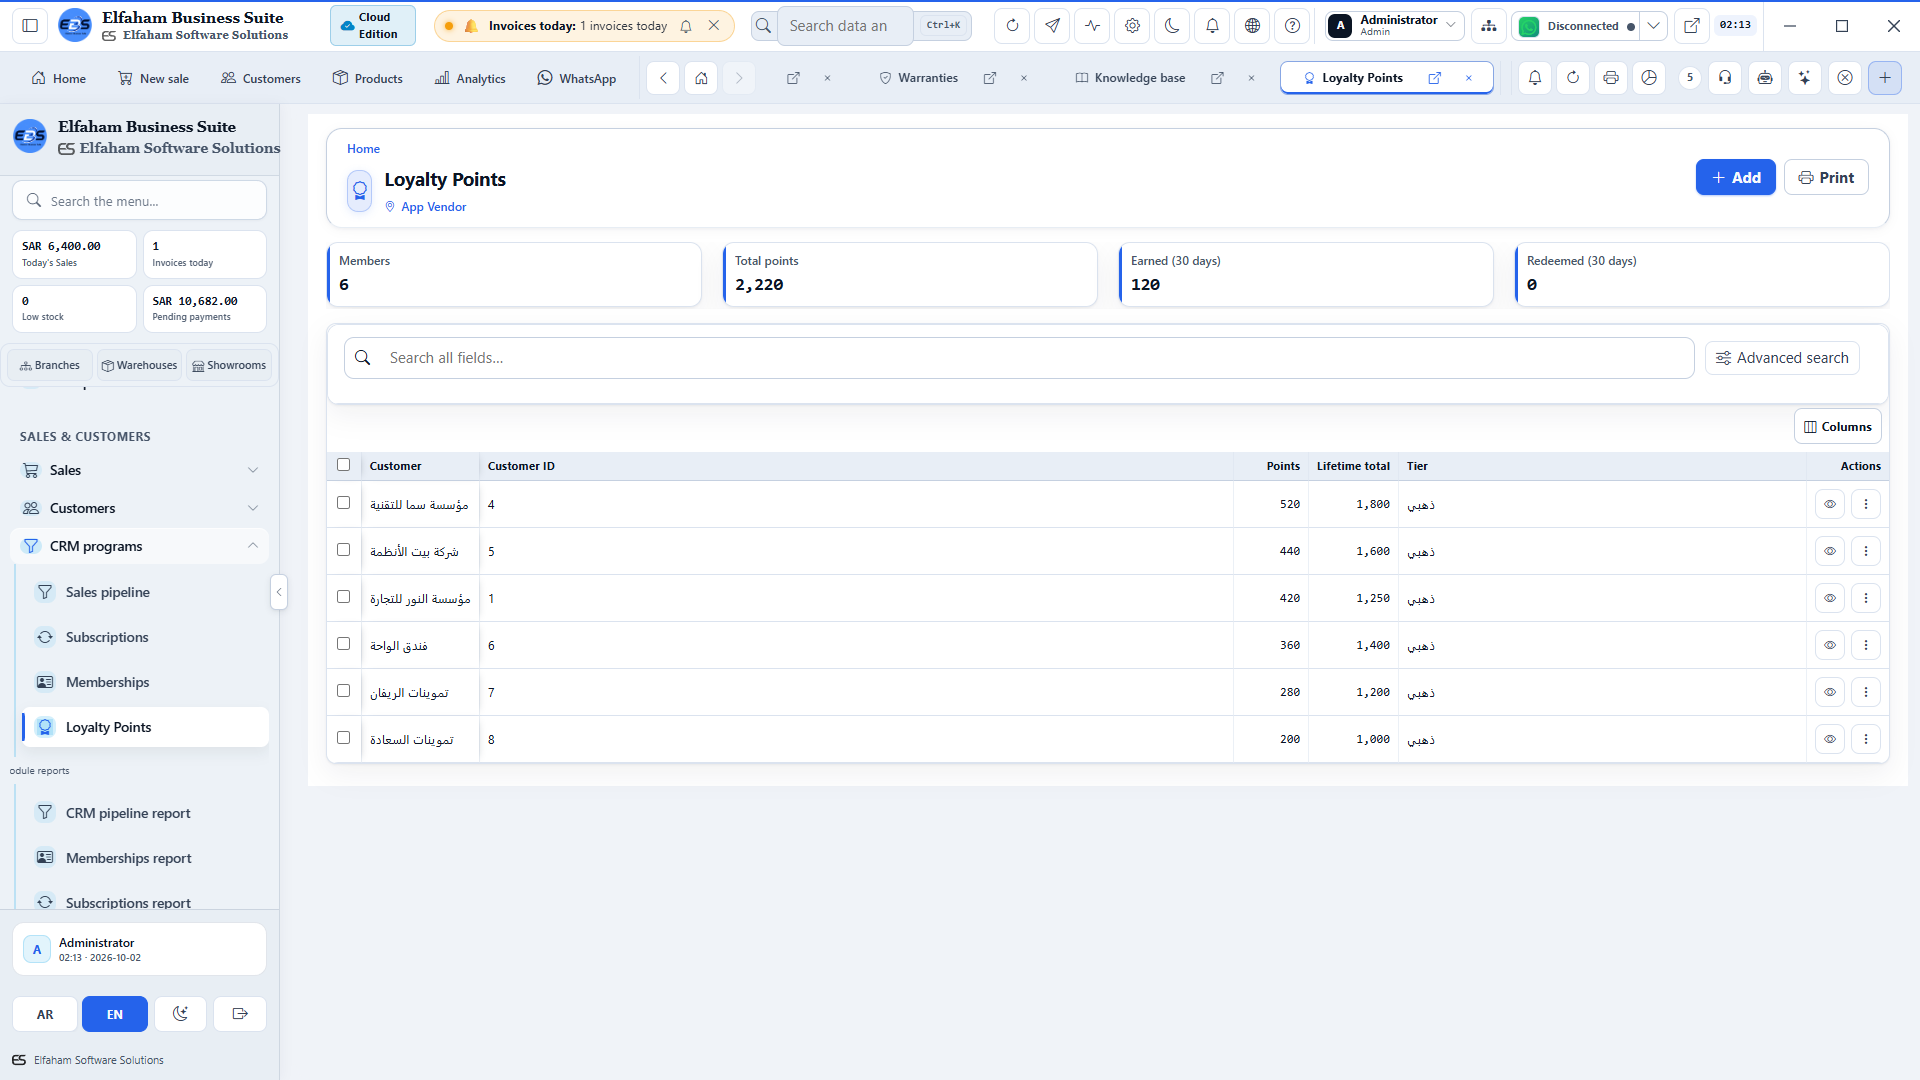This screenshot has width=1920, height=1080.
Task: Select all rows header checkbox
Action: click(344, 465)
